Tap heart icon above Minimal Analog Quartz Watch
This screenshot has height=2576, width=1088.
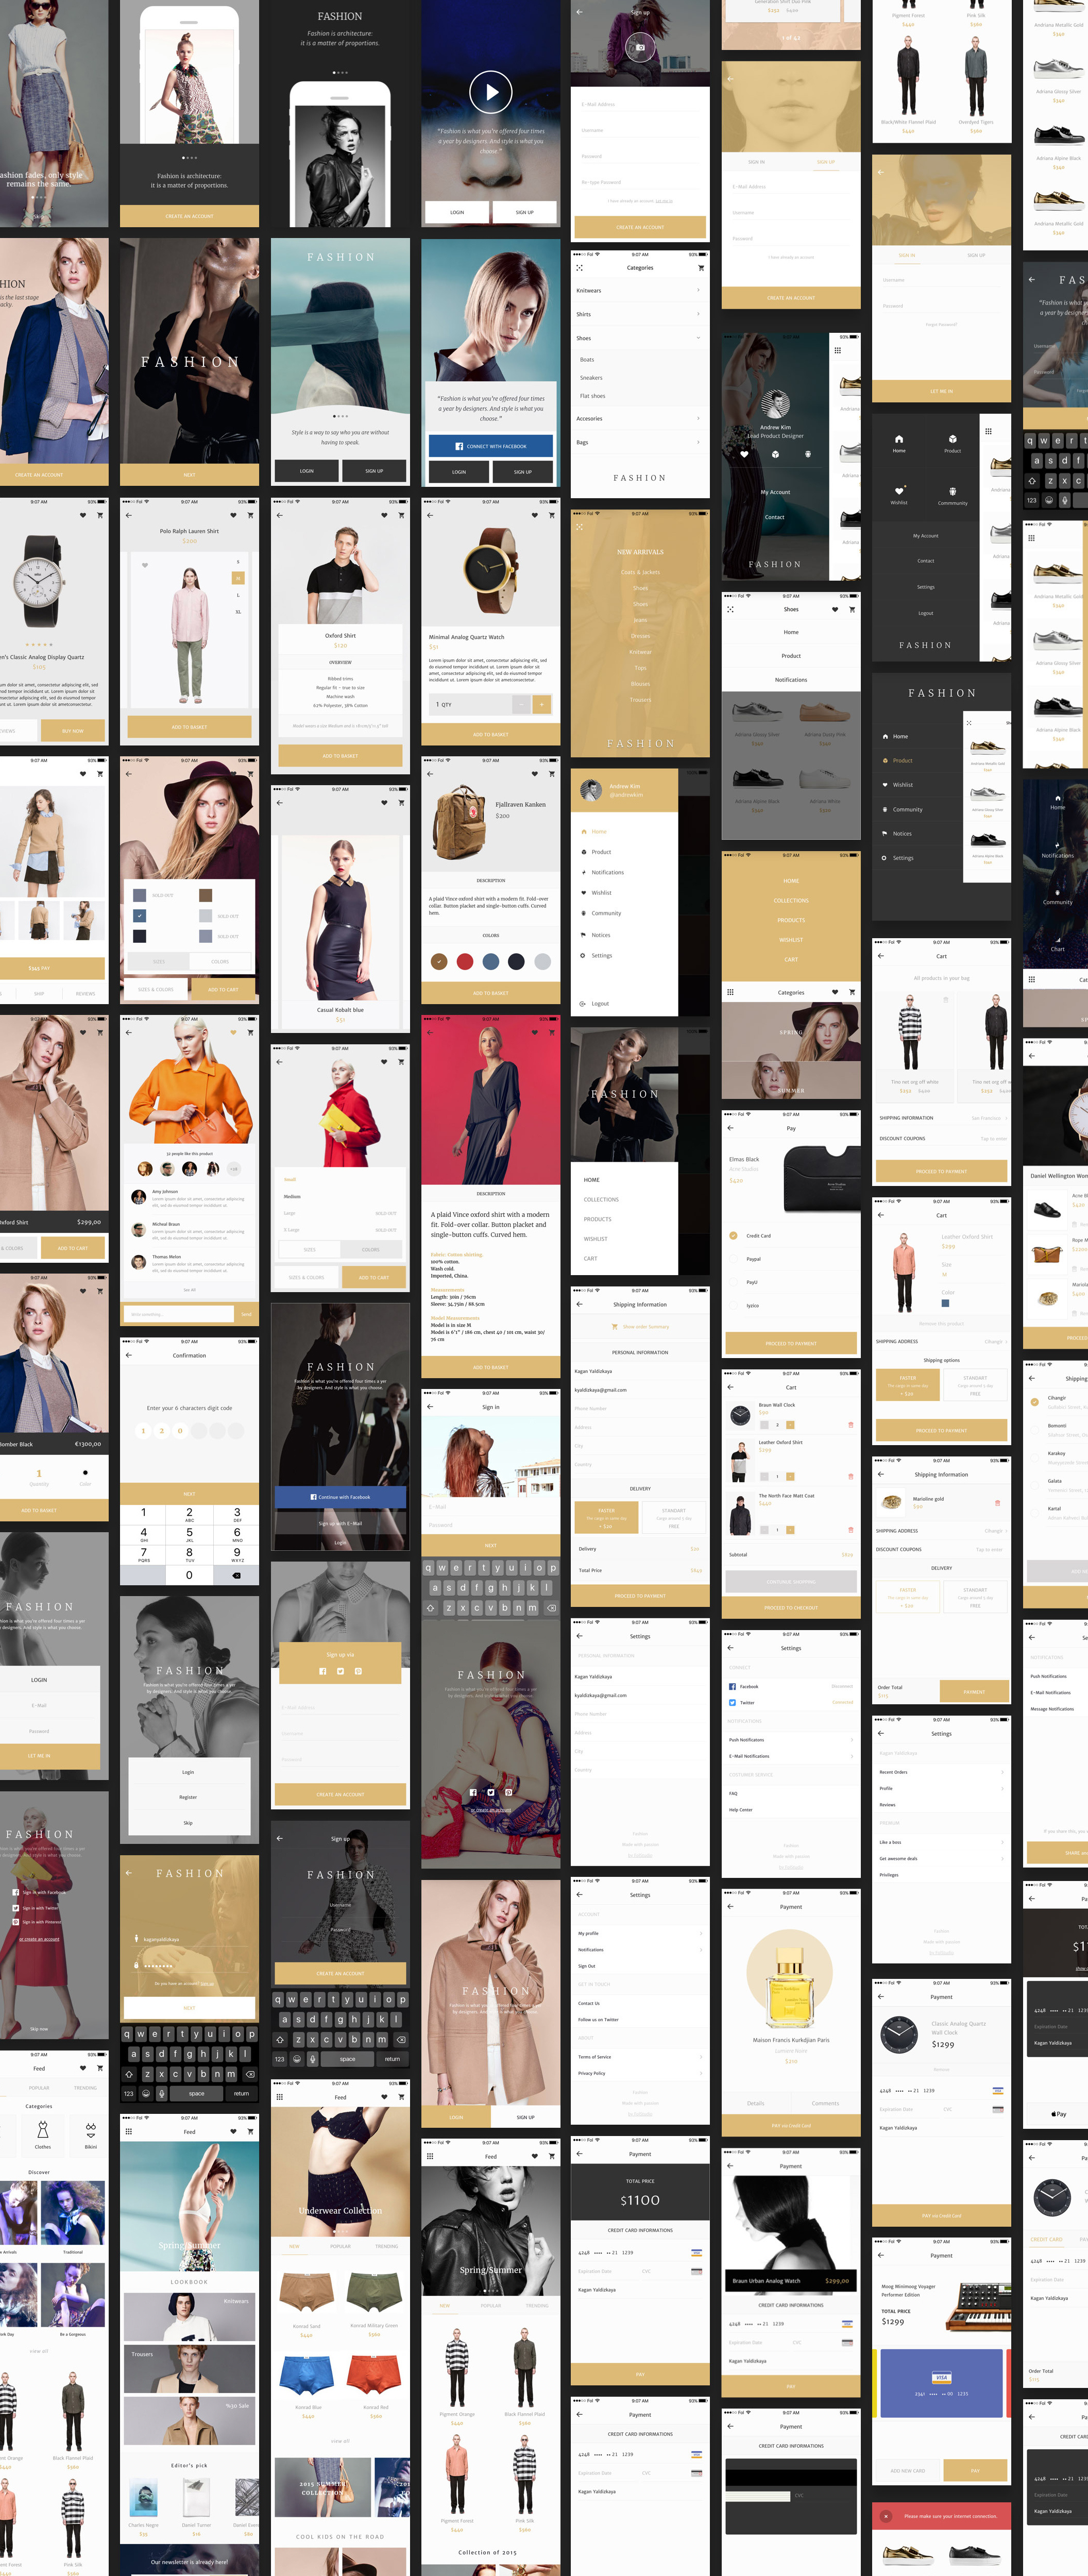[x=534, y=515]
